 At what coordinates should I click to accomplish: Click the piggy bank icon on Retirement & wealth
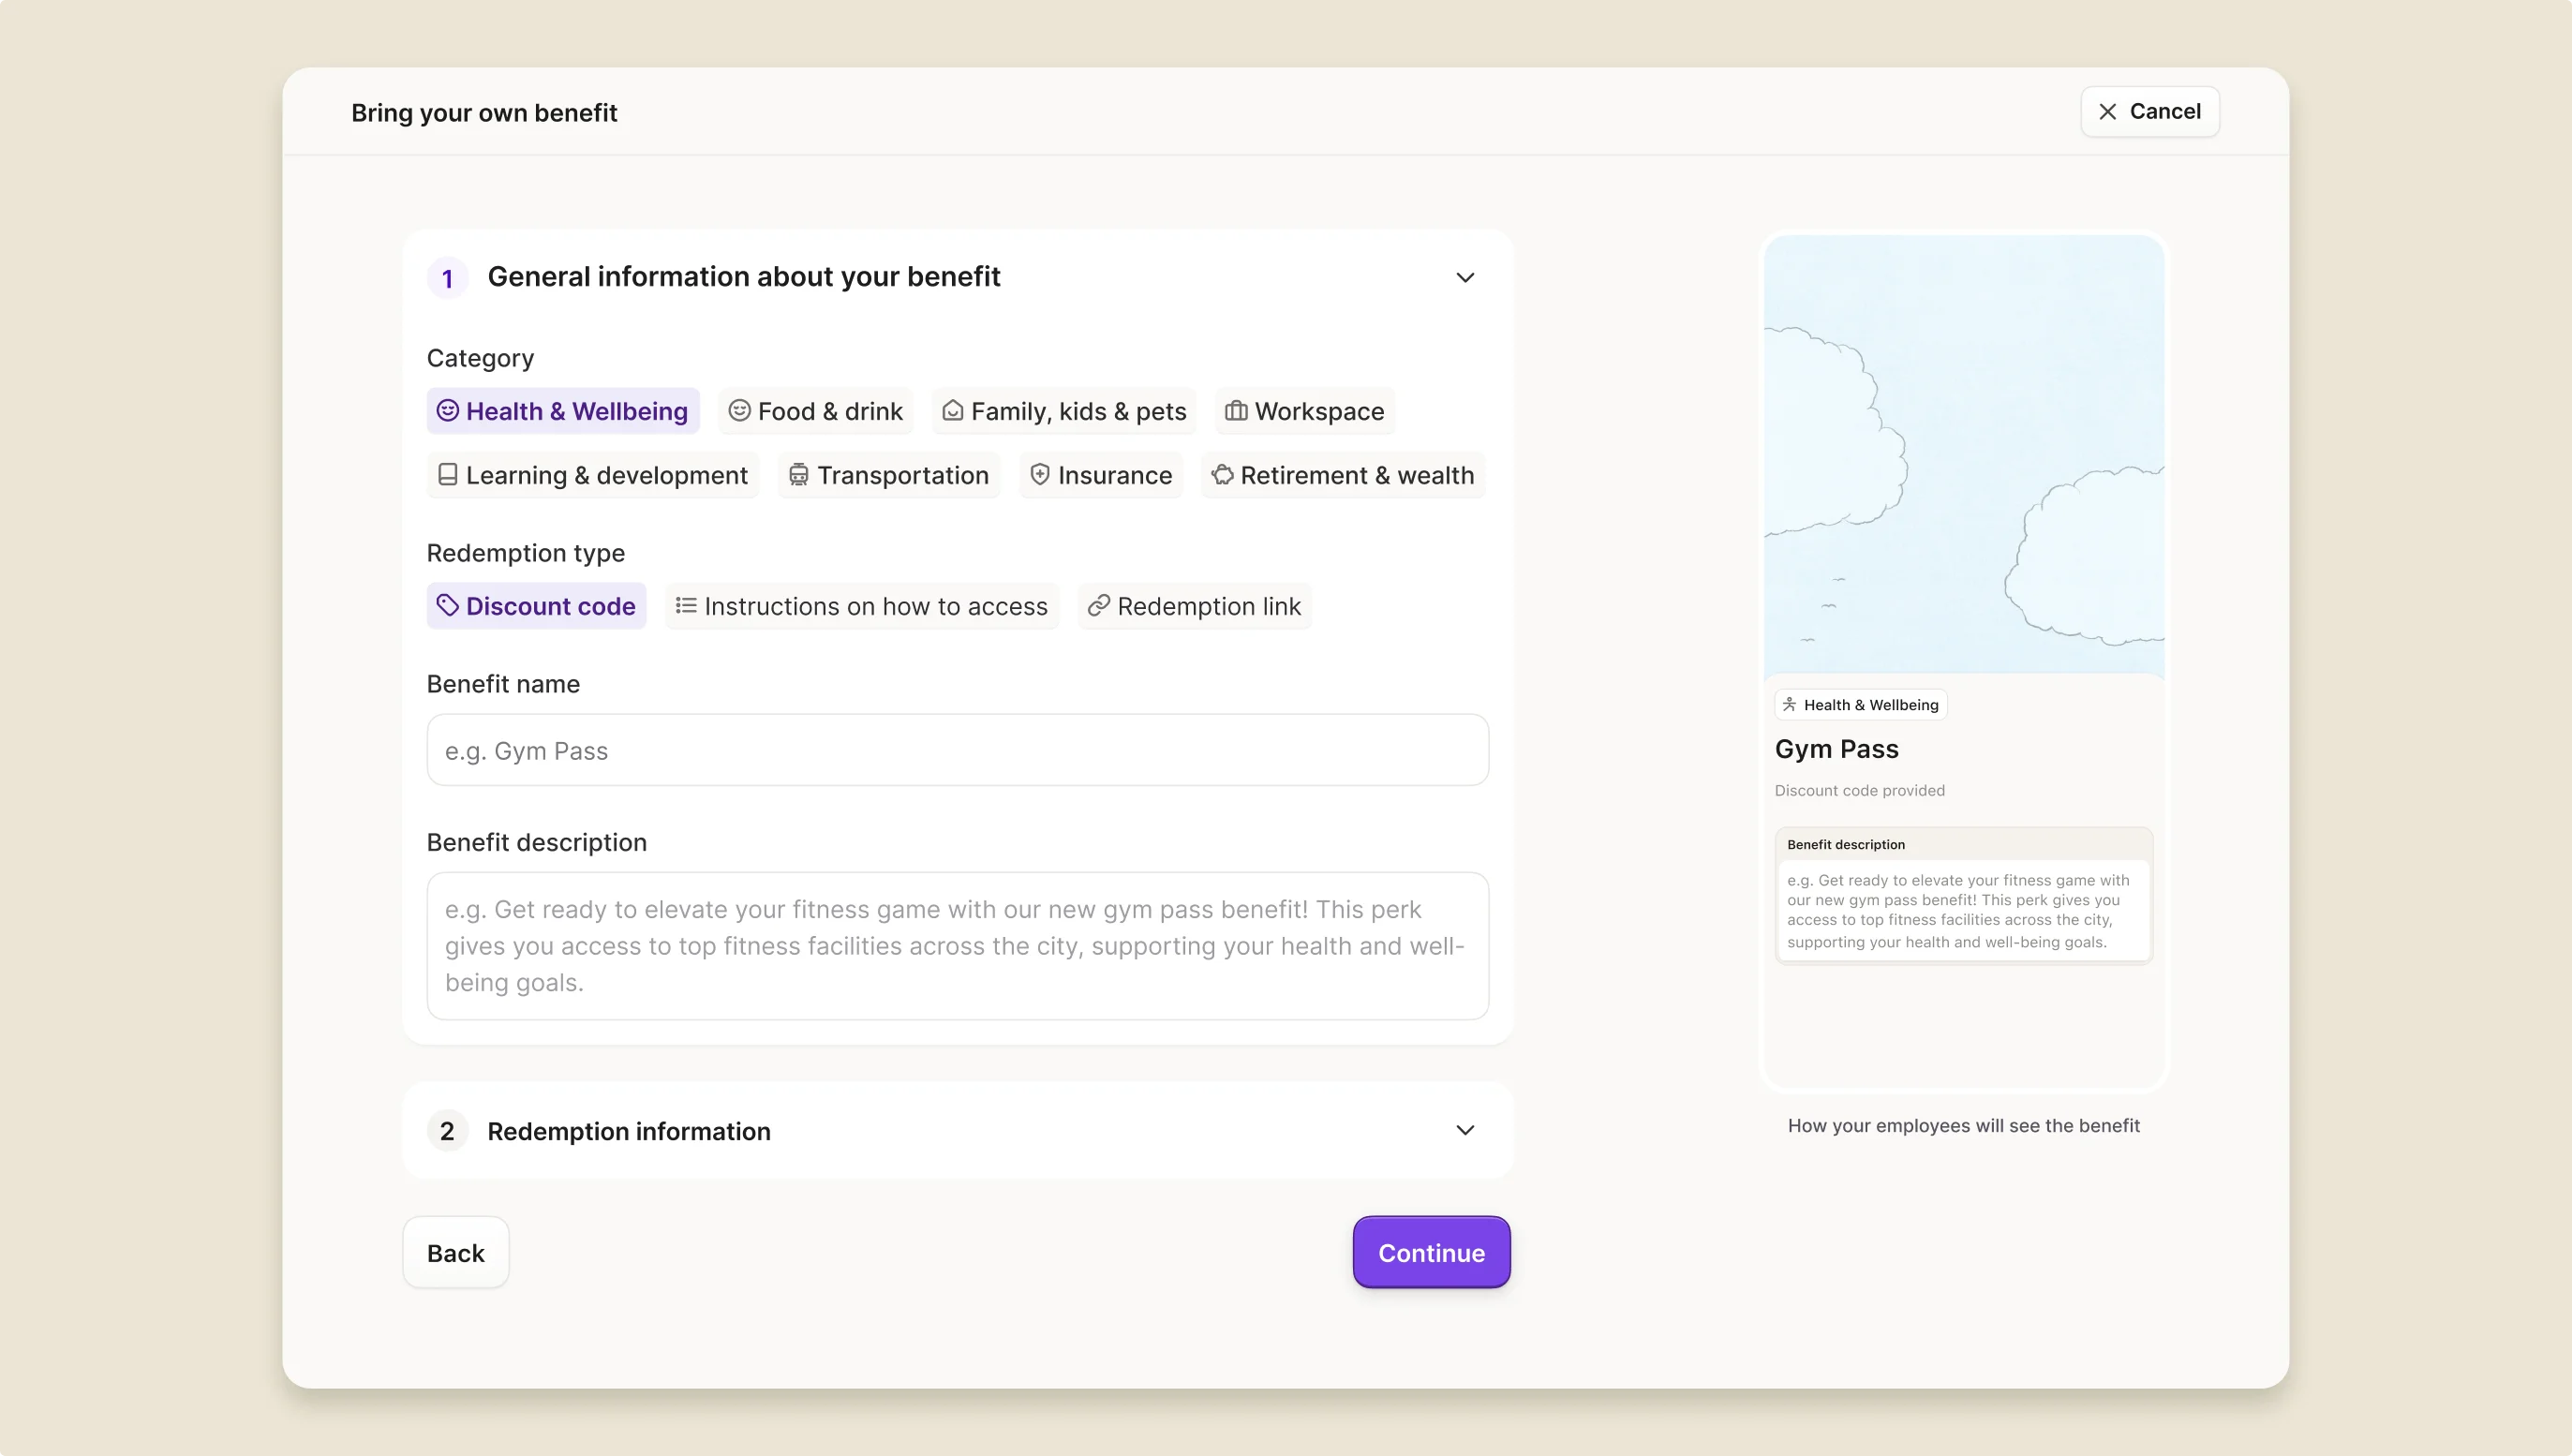[x=1222, y=475]
